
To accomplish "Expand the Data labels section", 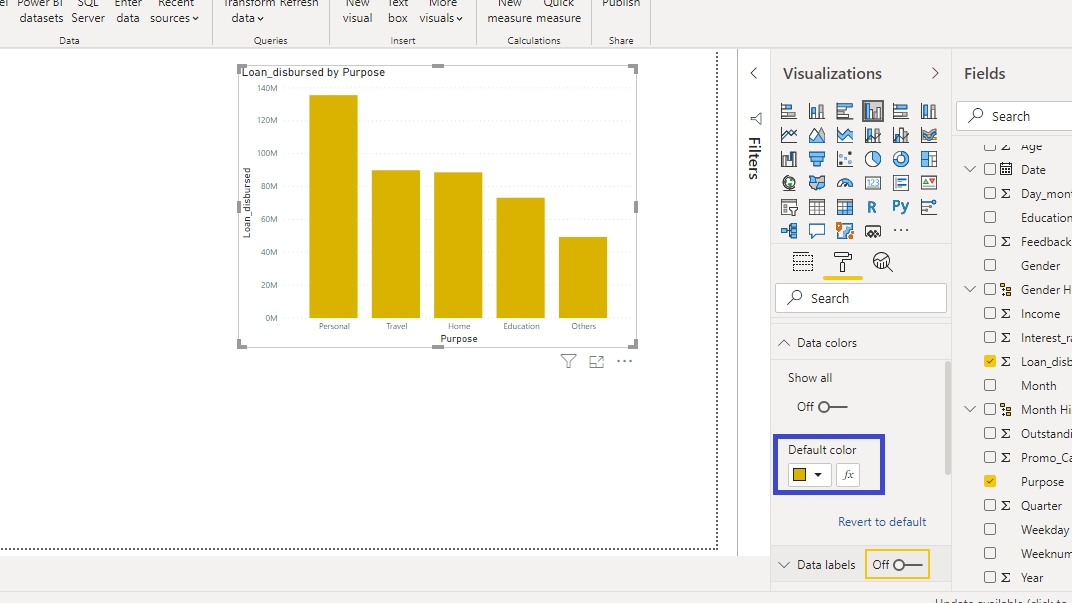I will 784,565.
